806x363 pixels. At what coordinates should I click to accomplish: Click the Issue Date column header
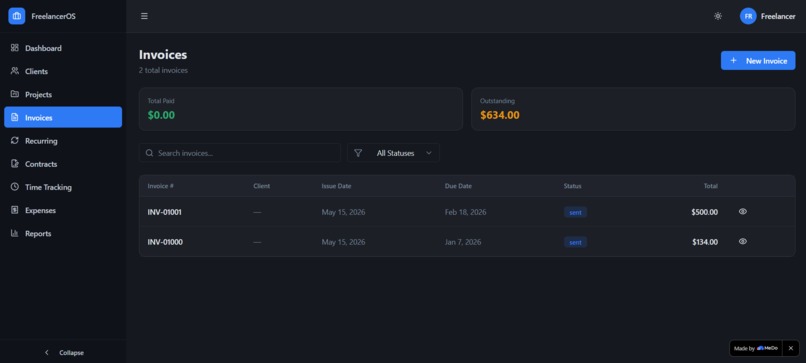click(336, 186)
